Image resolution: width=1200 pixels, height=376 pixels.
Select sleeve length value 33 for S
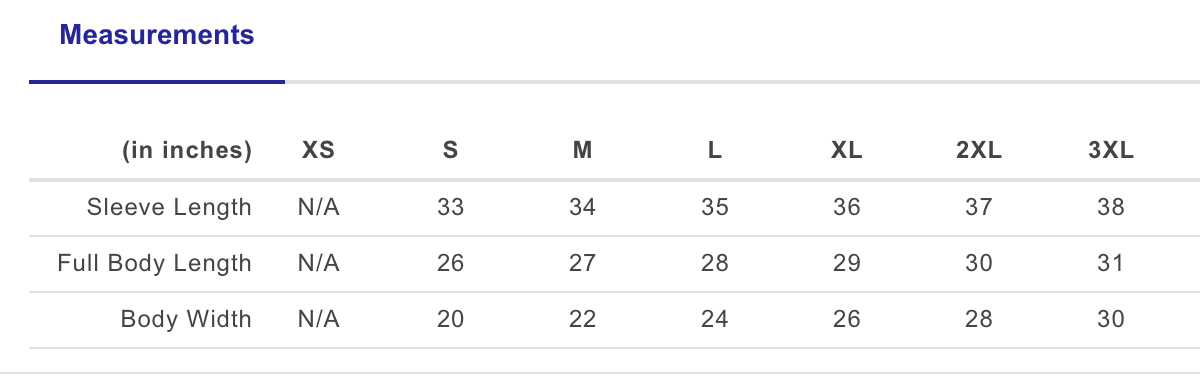pyautogui.click(x=451, y=208)
